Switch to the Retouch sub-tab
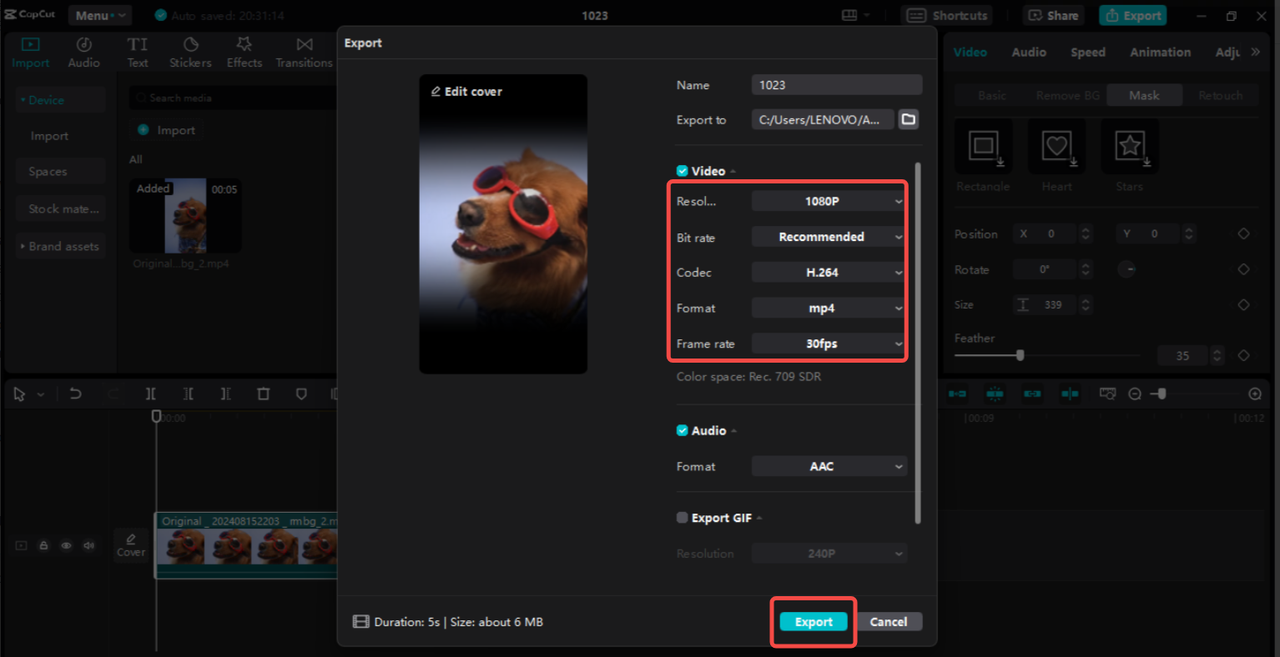Image resolution: width=1280 pixels, height=657 pixels. pyautogui.click(x=1220, y=95)
